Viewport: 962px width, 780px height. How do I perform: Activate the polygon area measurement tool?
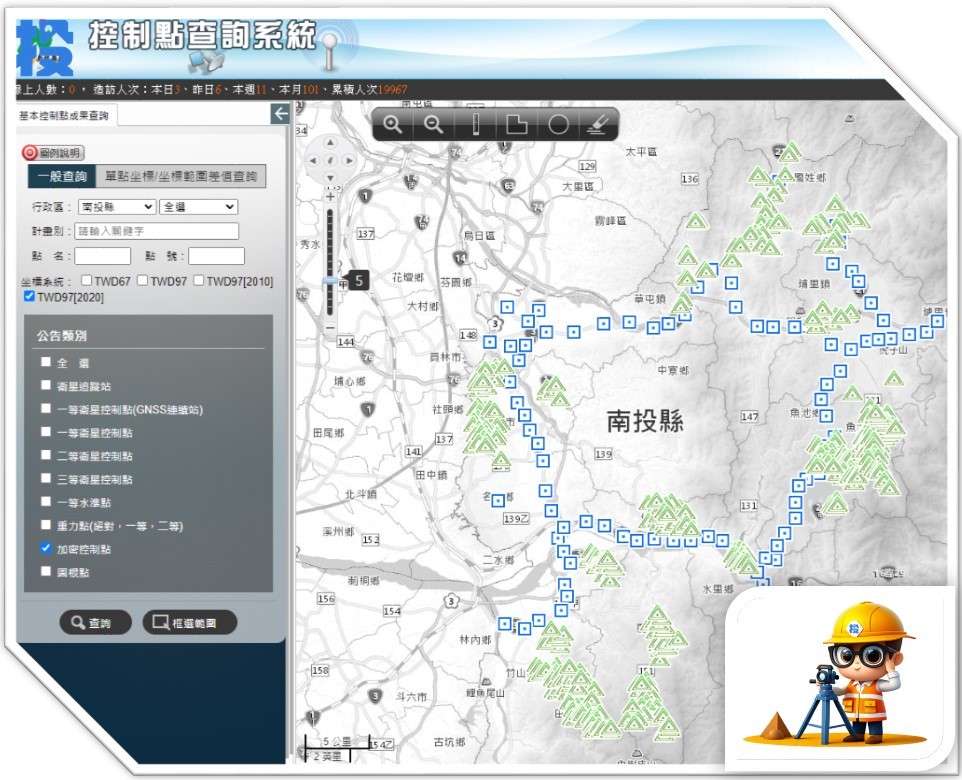517,125
